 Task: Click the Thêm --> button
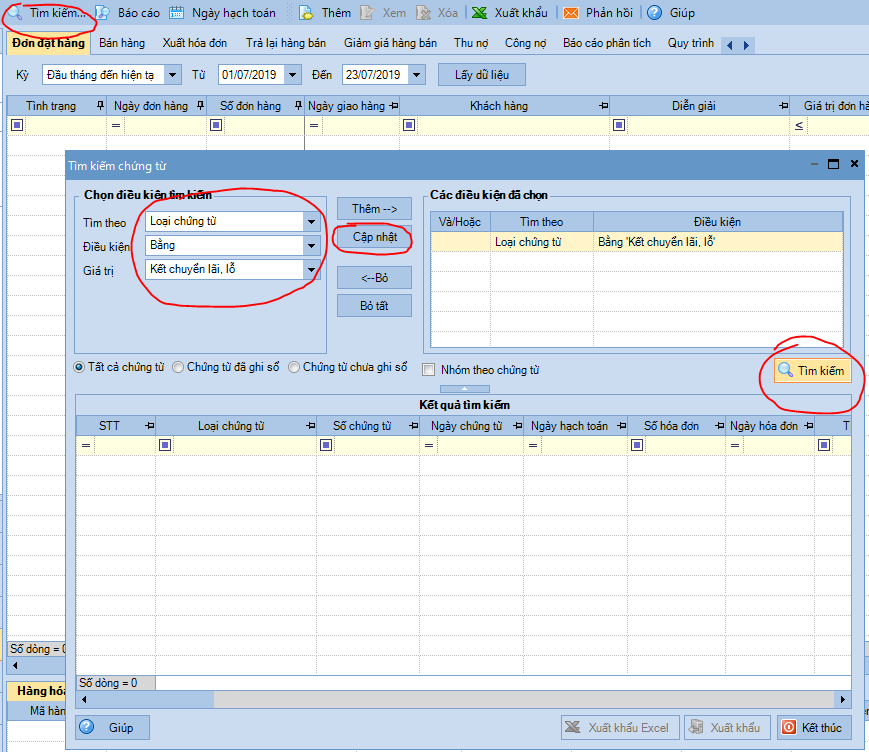[x=374, y=209]
